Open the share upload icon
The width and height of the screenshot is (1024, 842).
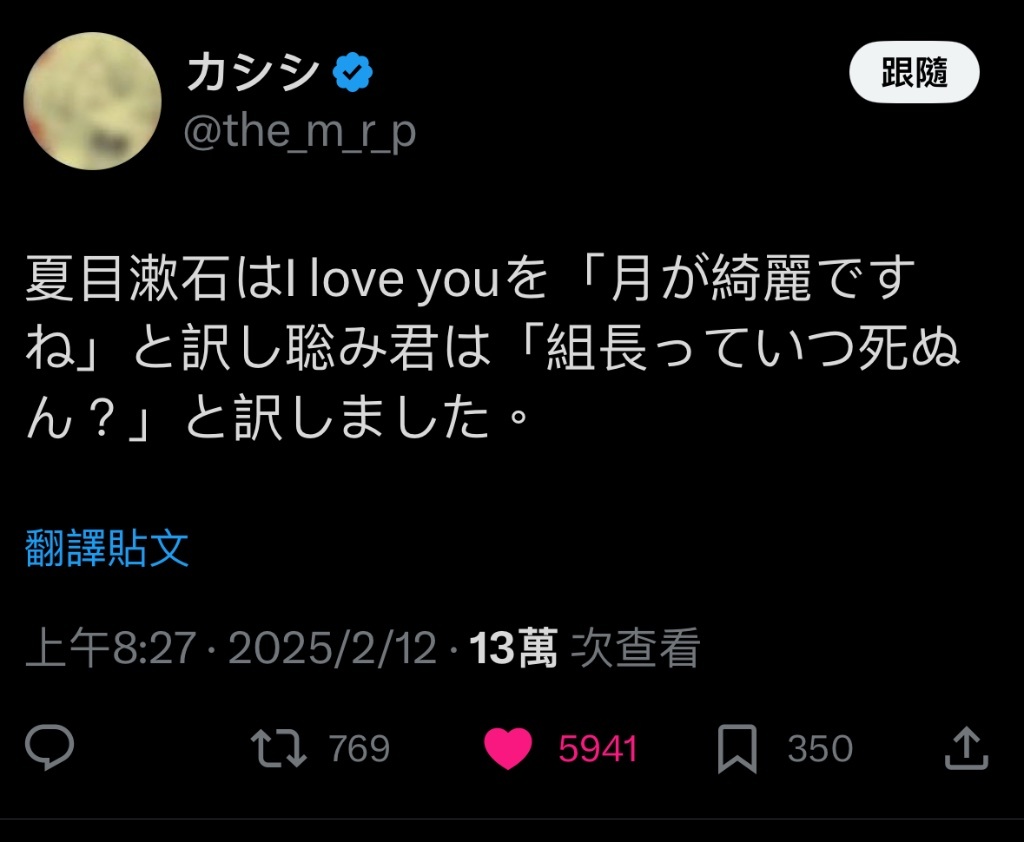pos(967,748)
